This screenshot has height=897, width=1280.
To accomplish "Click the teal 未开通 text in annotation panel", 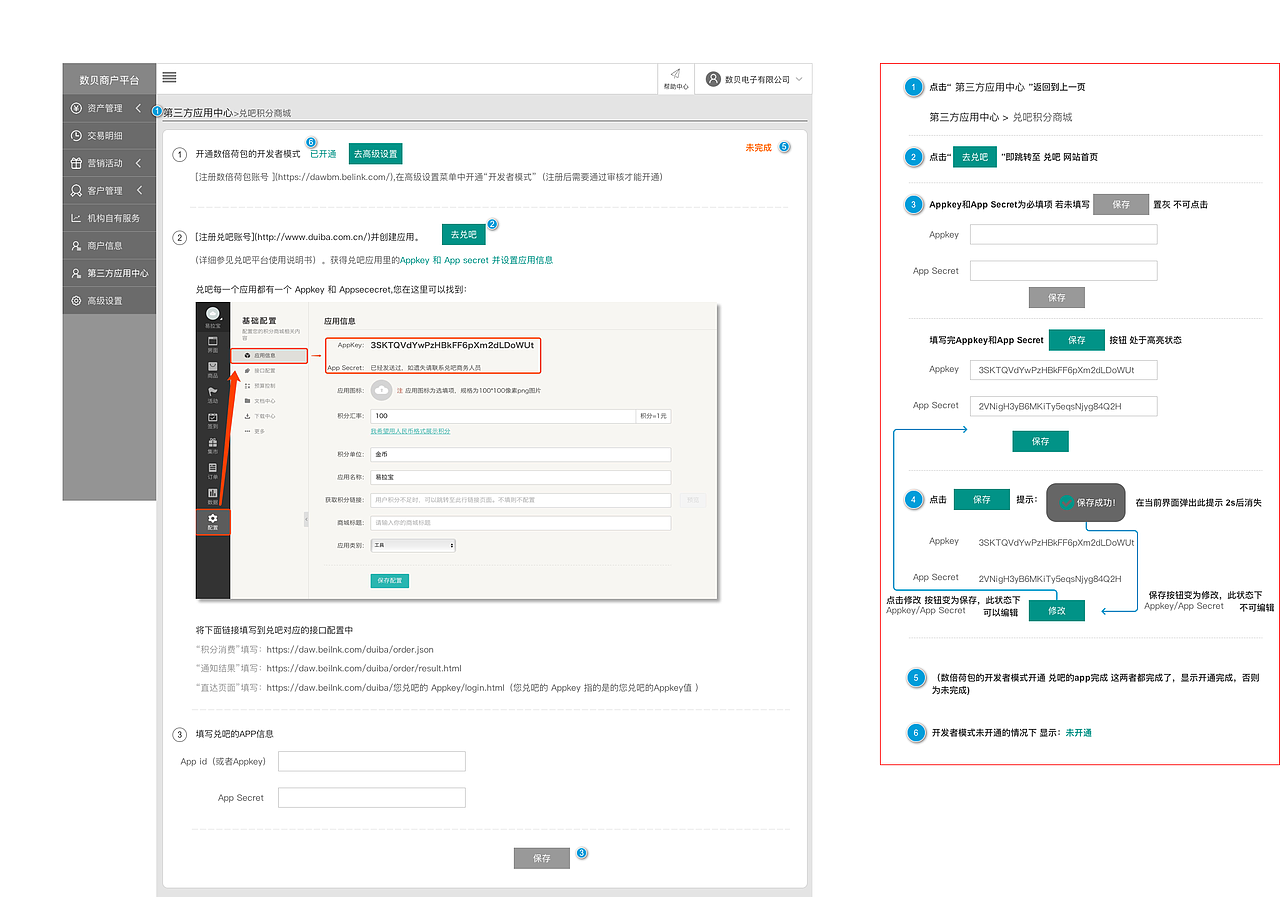I will [x=1078, y=733].
